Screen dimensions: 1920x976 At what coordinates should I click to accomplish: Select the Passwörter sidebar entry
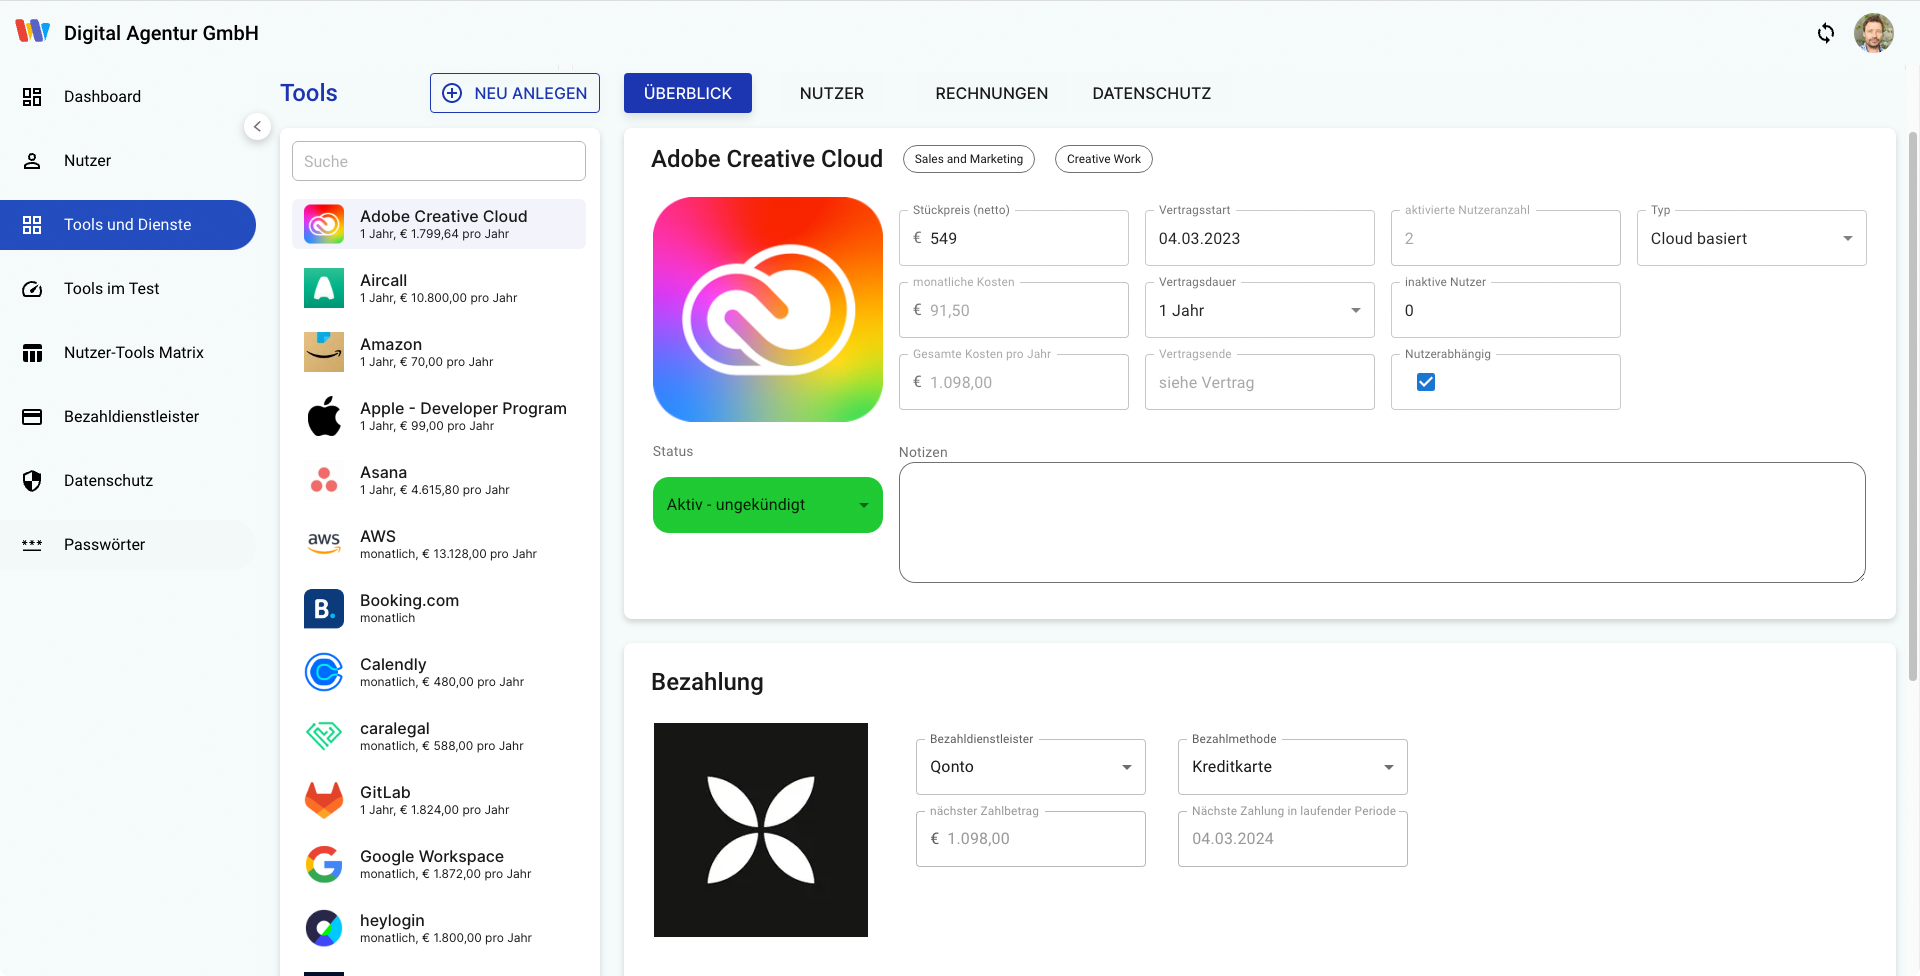pos(105,544)
